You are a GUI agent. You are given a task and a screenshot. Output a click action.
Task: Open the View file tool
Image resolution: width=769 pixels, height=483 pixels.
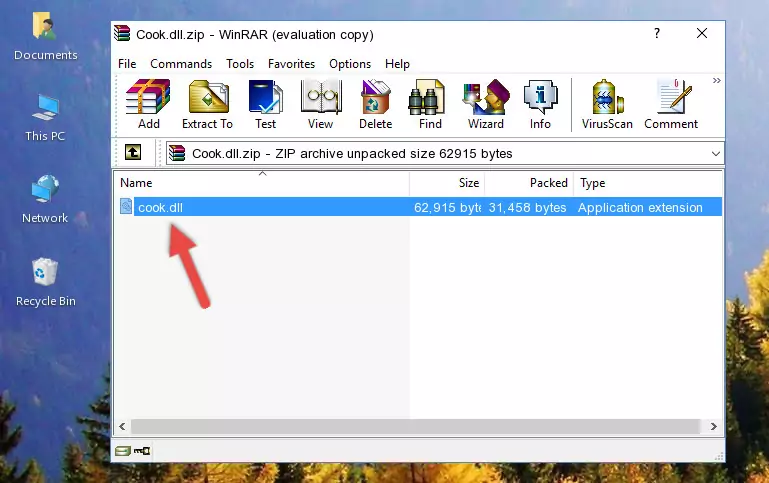321,104
